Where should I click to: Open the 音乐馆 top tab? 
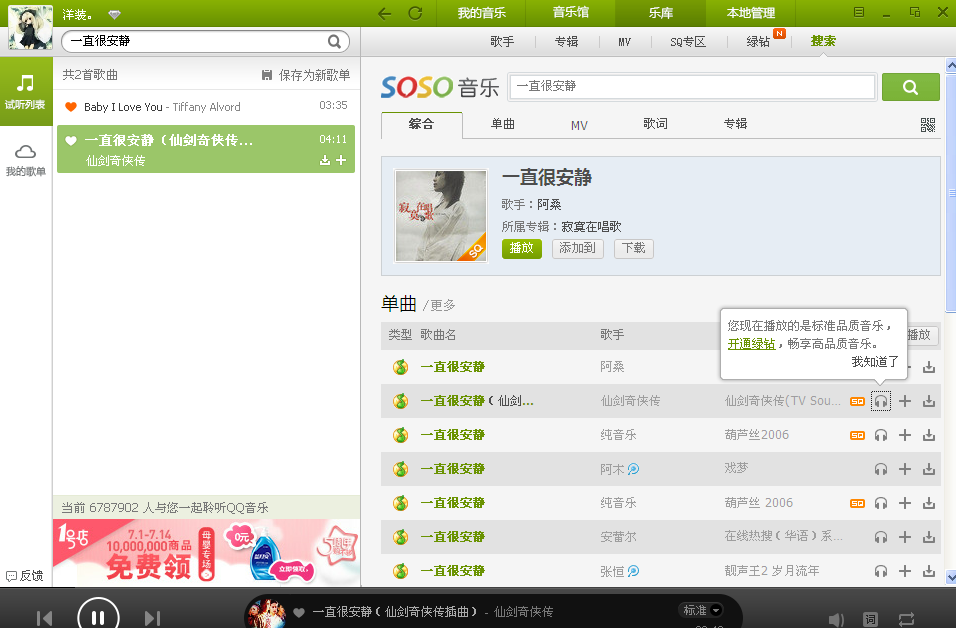tap(571, 13)
